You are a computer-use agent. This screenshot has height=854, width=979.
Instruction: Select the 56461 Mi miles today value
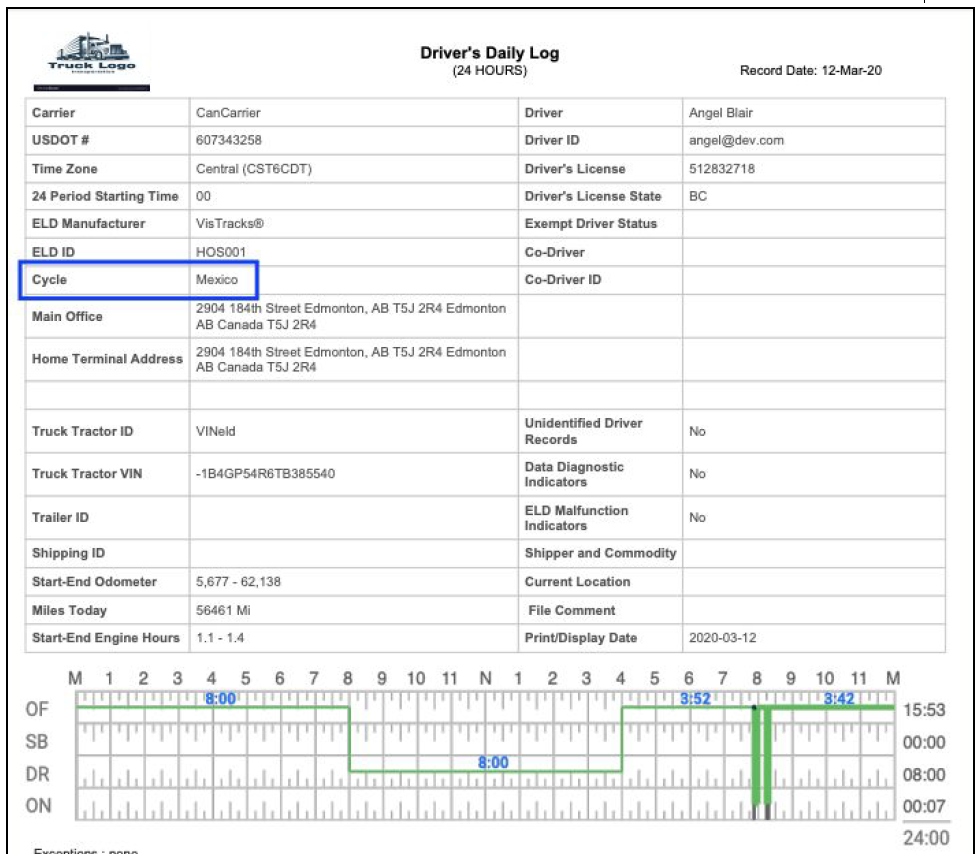[221, 610]
